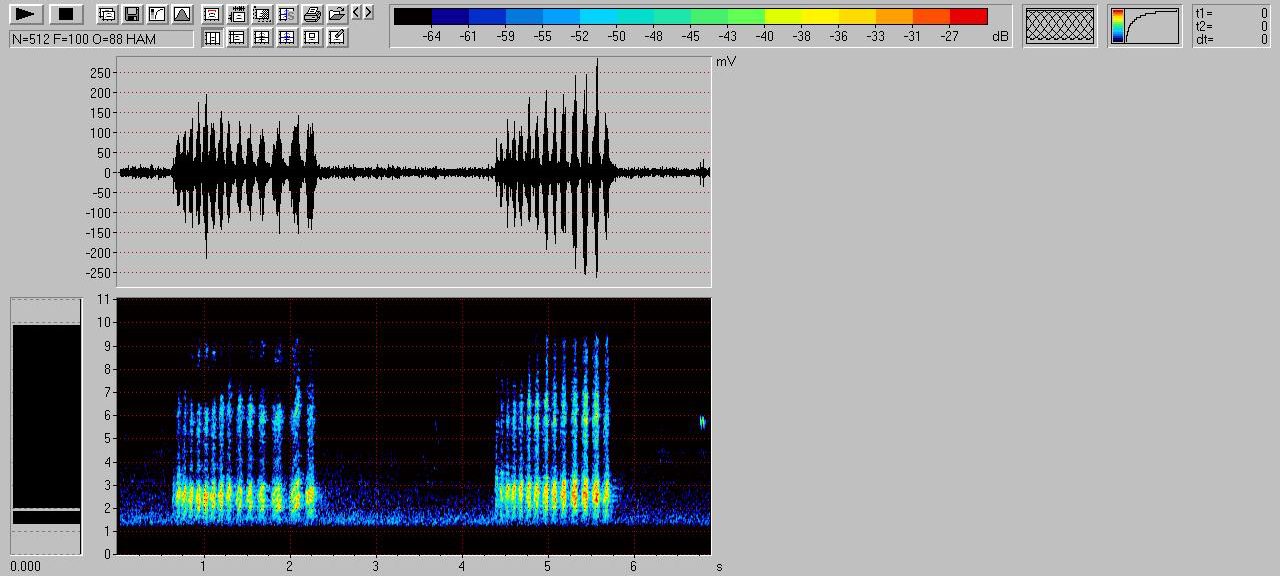Click the t1 t2 dt time readout box

[1232, 26]
